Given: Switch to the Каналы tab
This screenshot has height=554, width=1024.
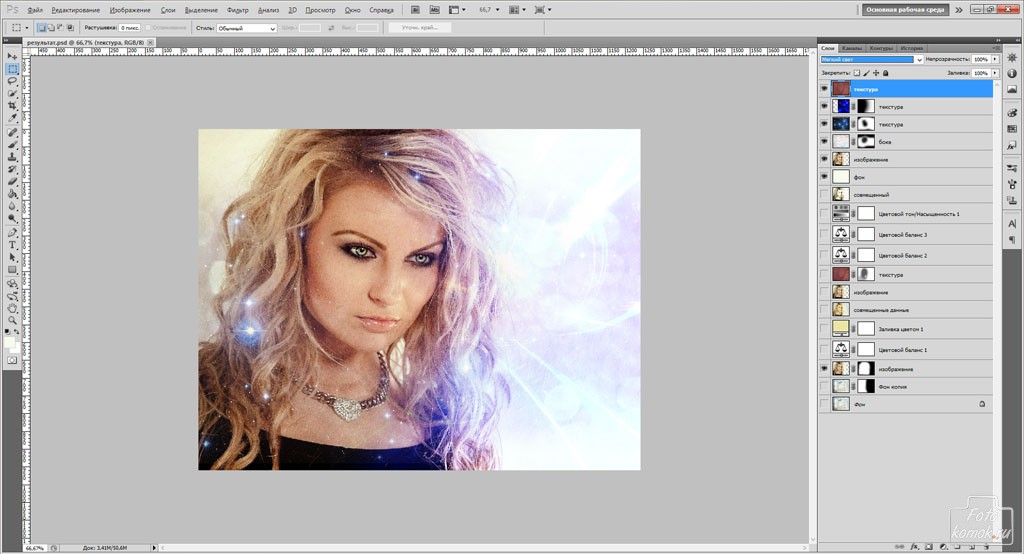Looking at the screenshot, I should (x=852, y=48).
